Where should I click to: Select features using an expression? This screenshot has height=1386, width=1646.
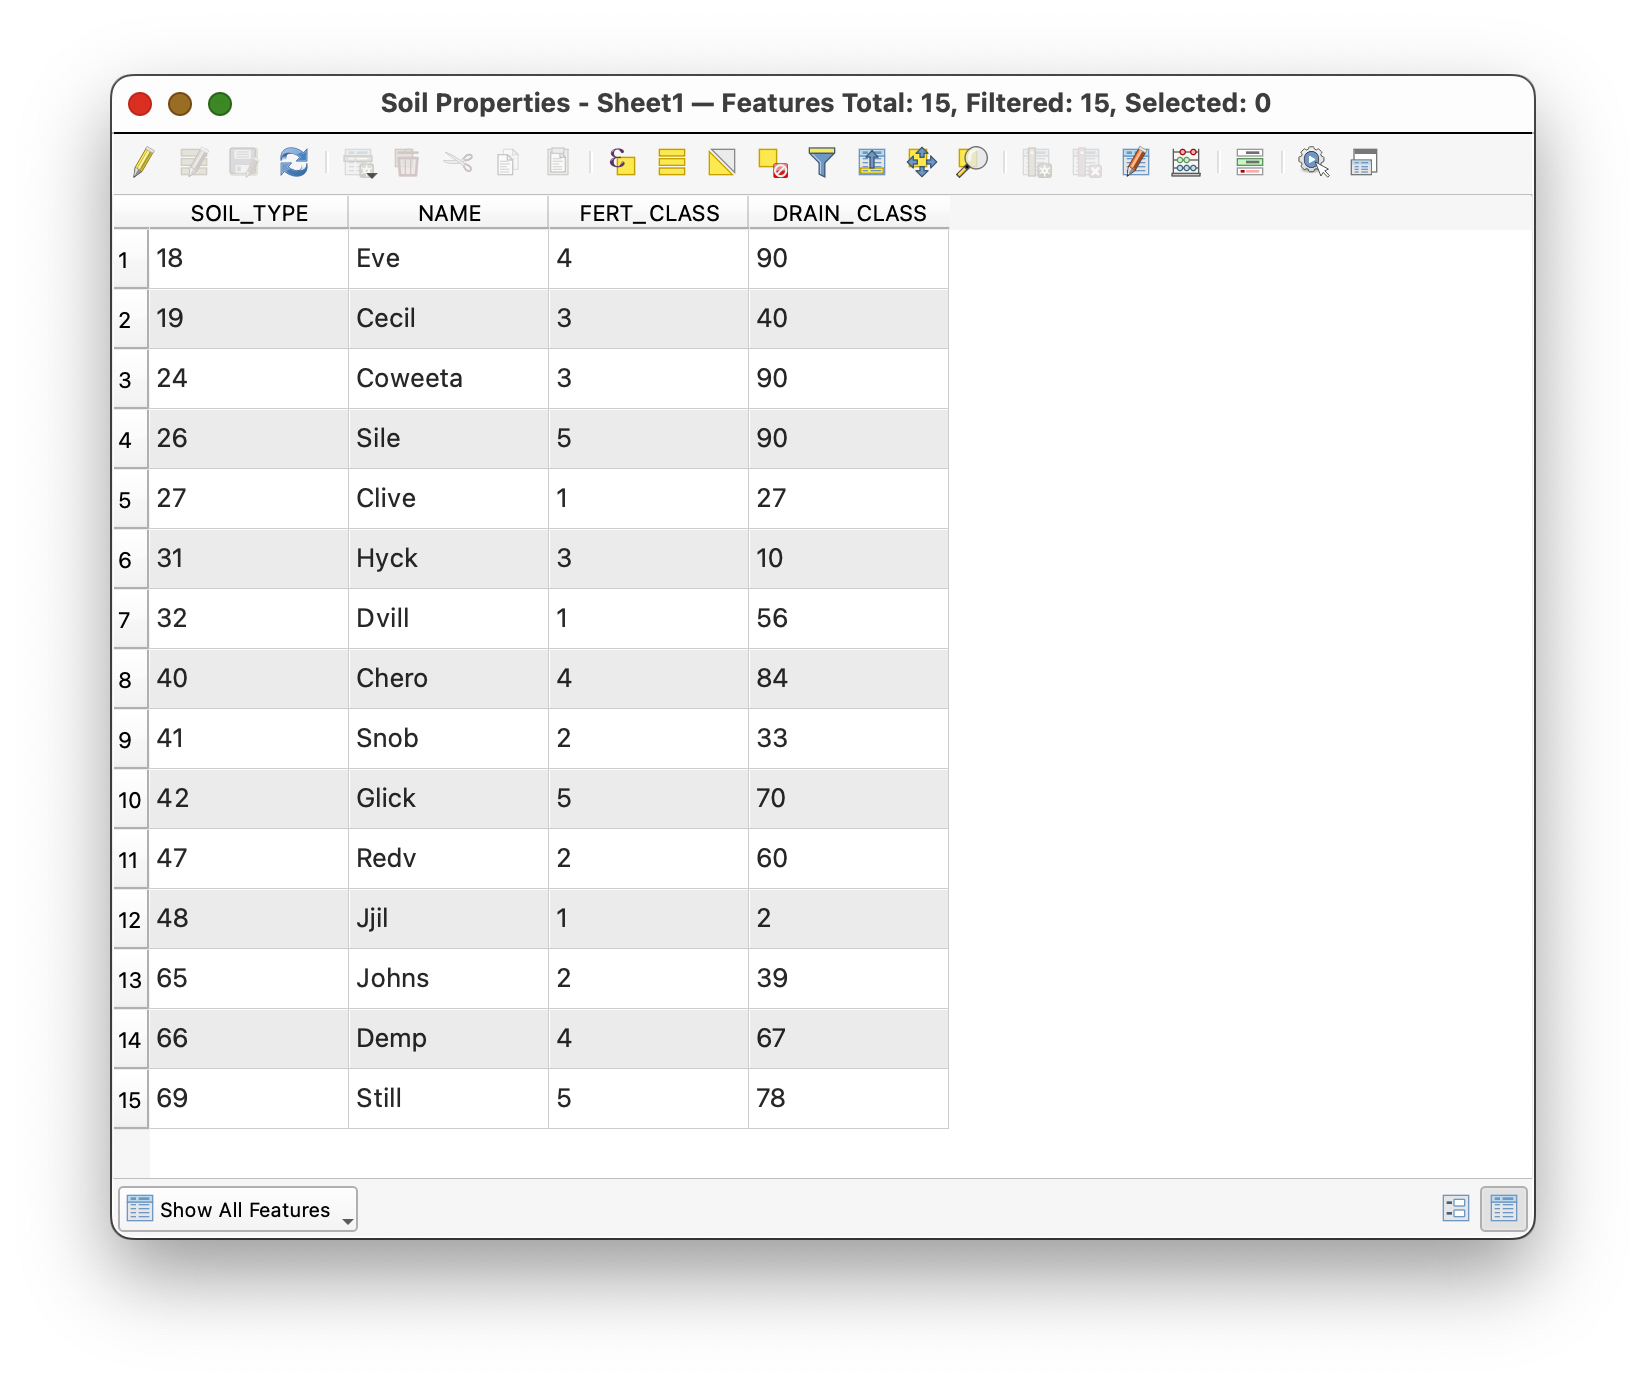[622, 162]
